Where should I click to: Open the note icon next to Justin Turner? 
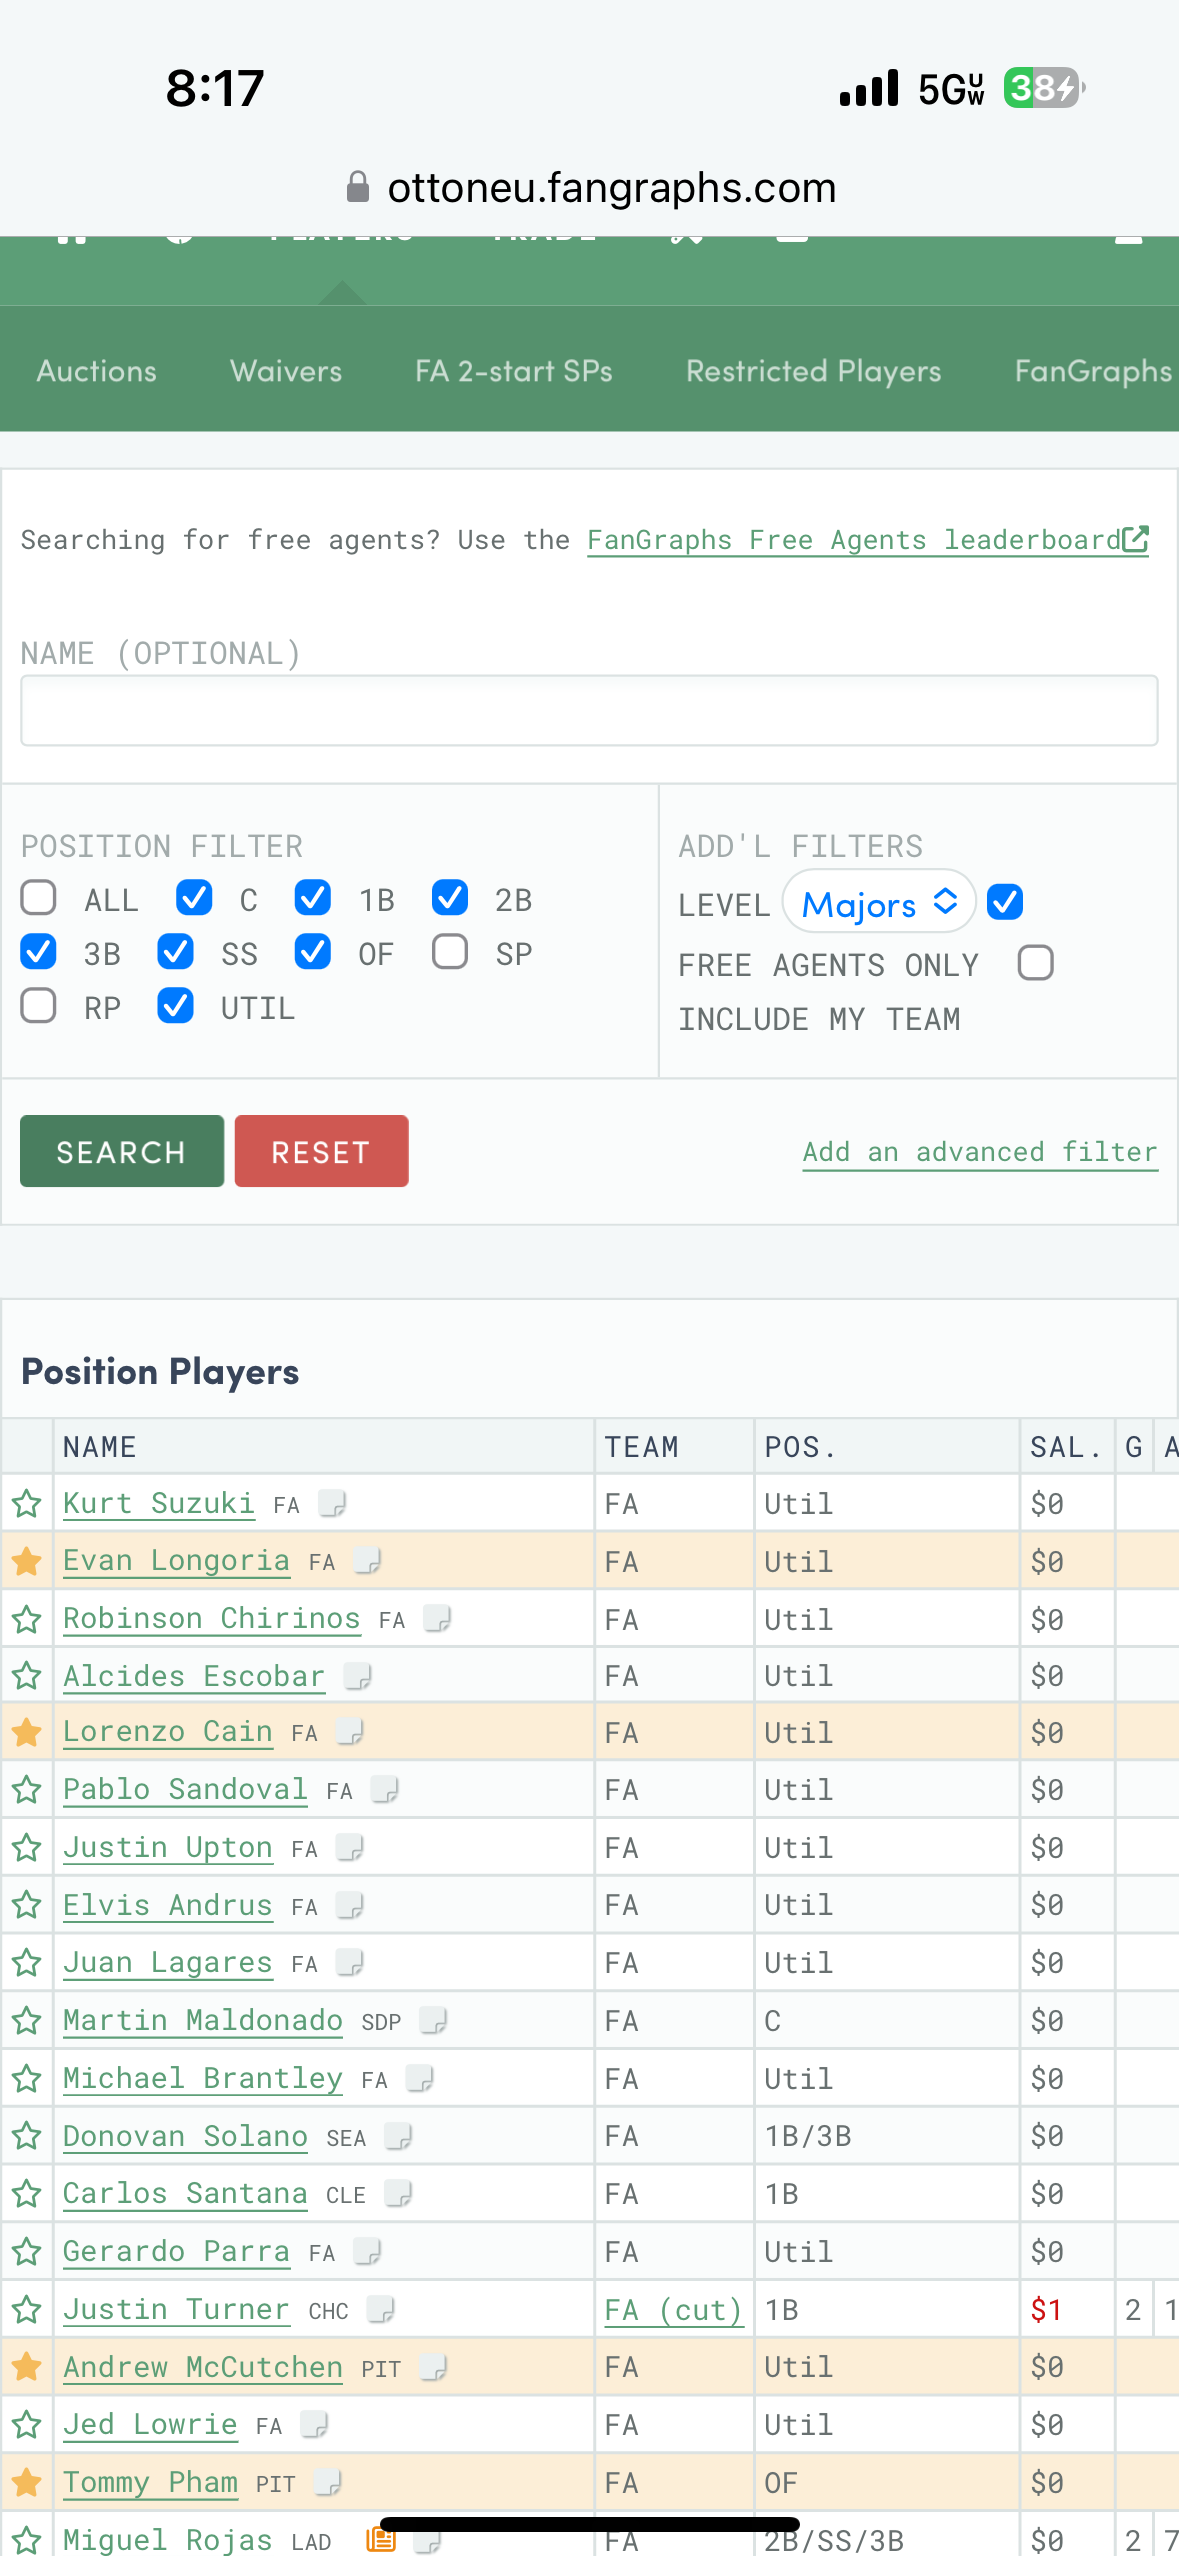coord(380,2309)
